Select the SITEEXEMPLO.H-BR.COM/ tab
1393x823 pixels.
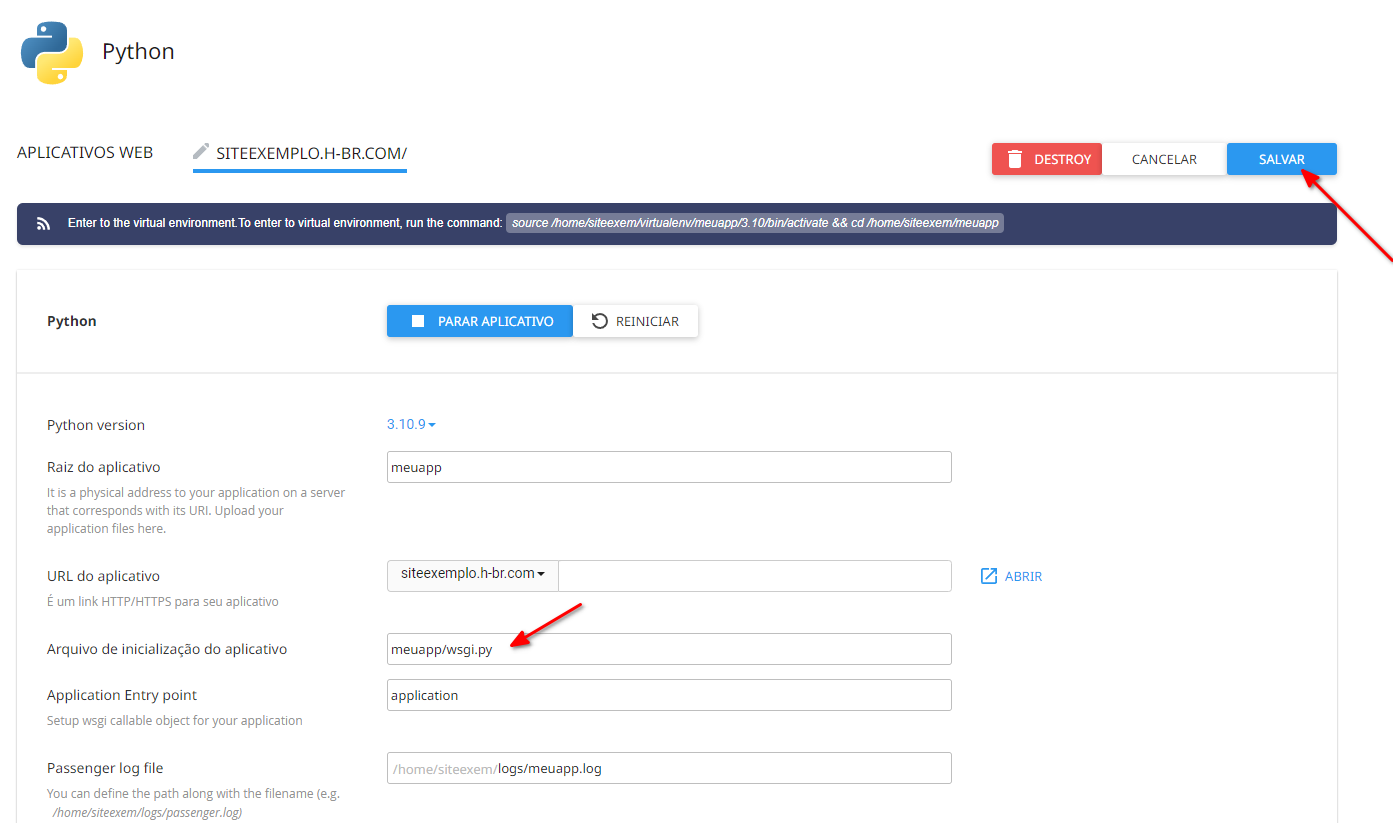point(311,154)
